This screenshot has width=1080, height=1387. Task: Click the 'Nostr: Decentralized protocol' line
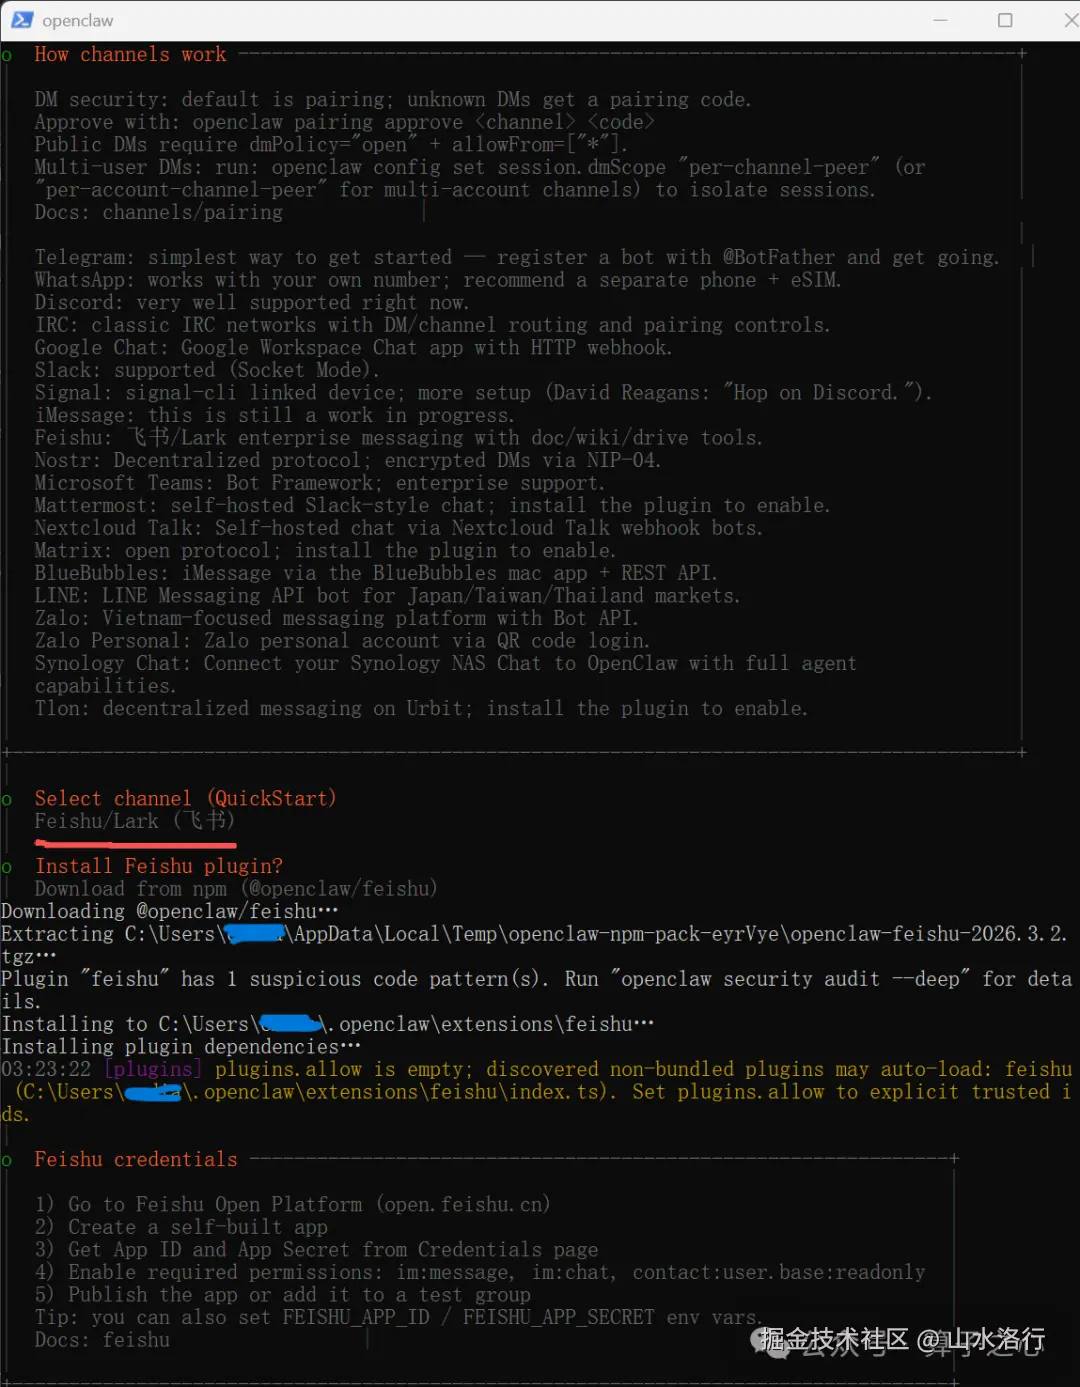348,460
